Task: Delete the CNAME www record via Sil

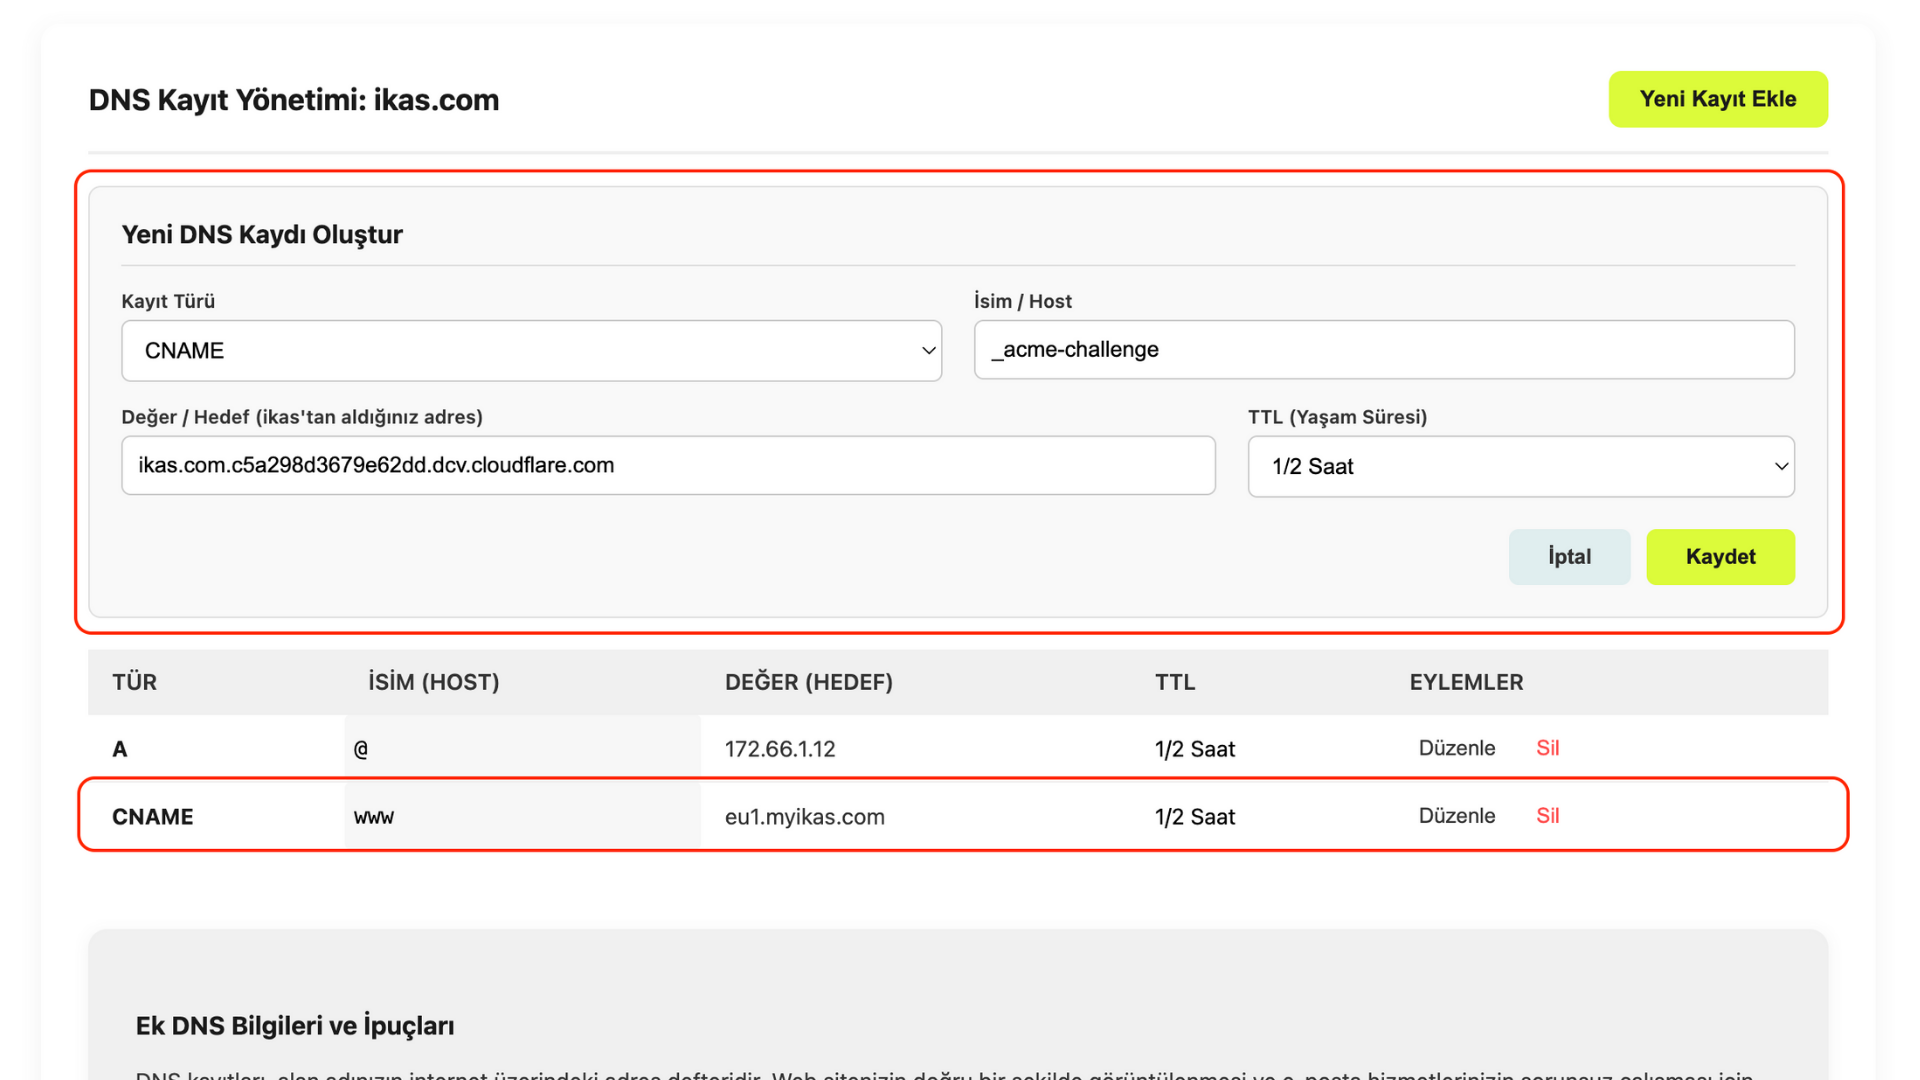Action: pos(1547,816)
